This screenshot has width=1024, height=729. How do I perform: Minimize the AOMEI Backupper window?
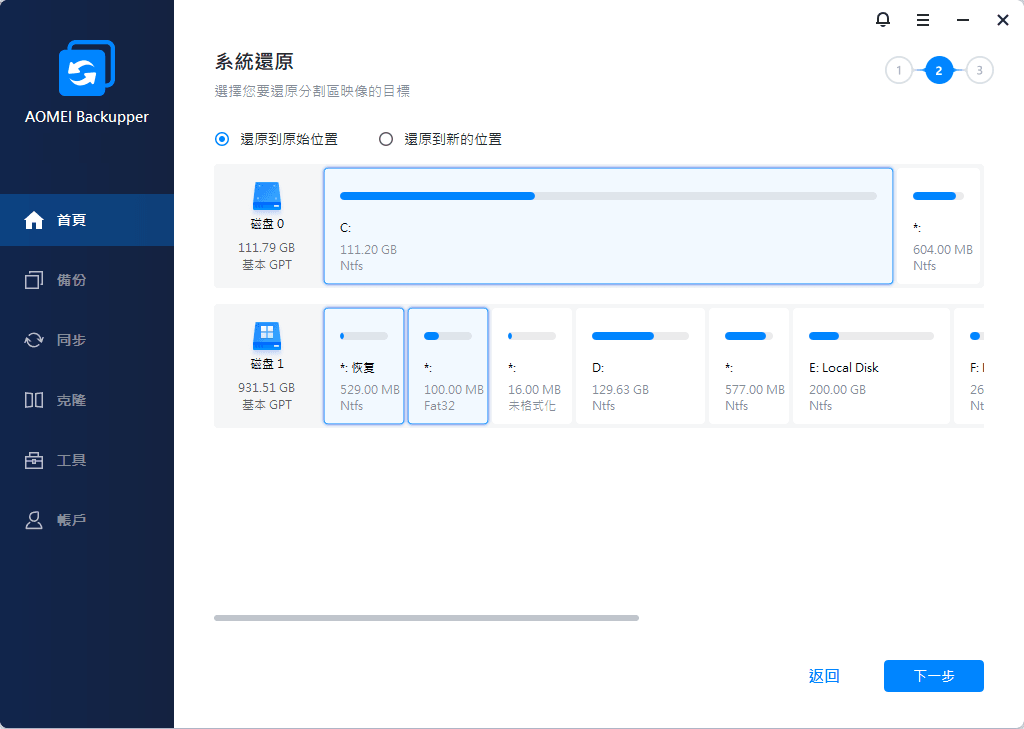[963, 20]
